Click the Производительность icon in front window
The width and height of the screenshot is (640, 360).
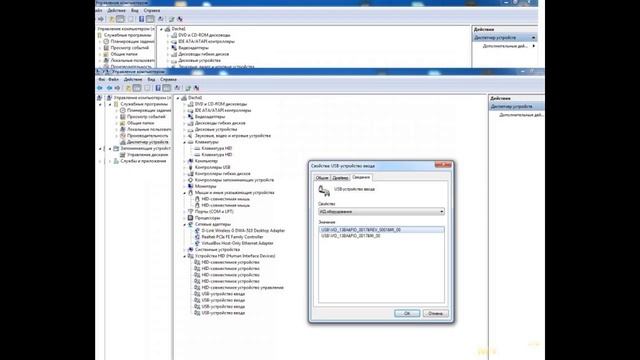122,136
